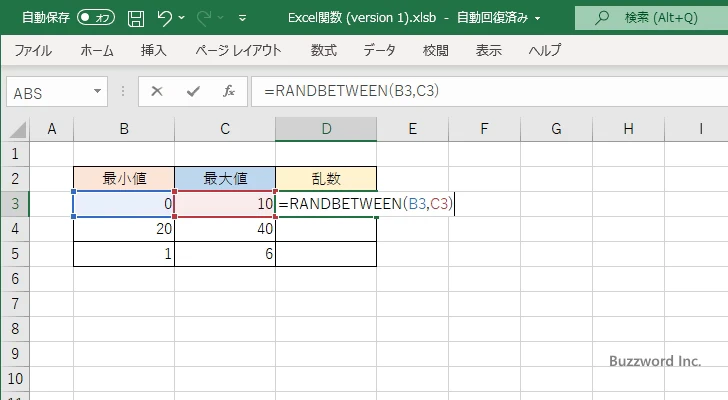Select row 8 header
728x400 pixels.
click(15, 329)
